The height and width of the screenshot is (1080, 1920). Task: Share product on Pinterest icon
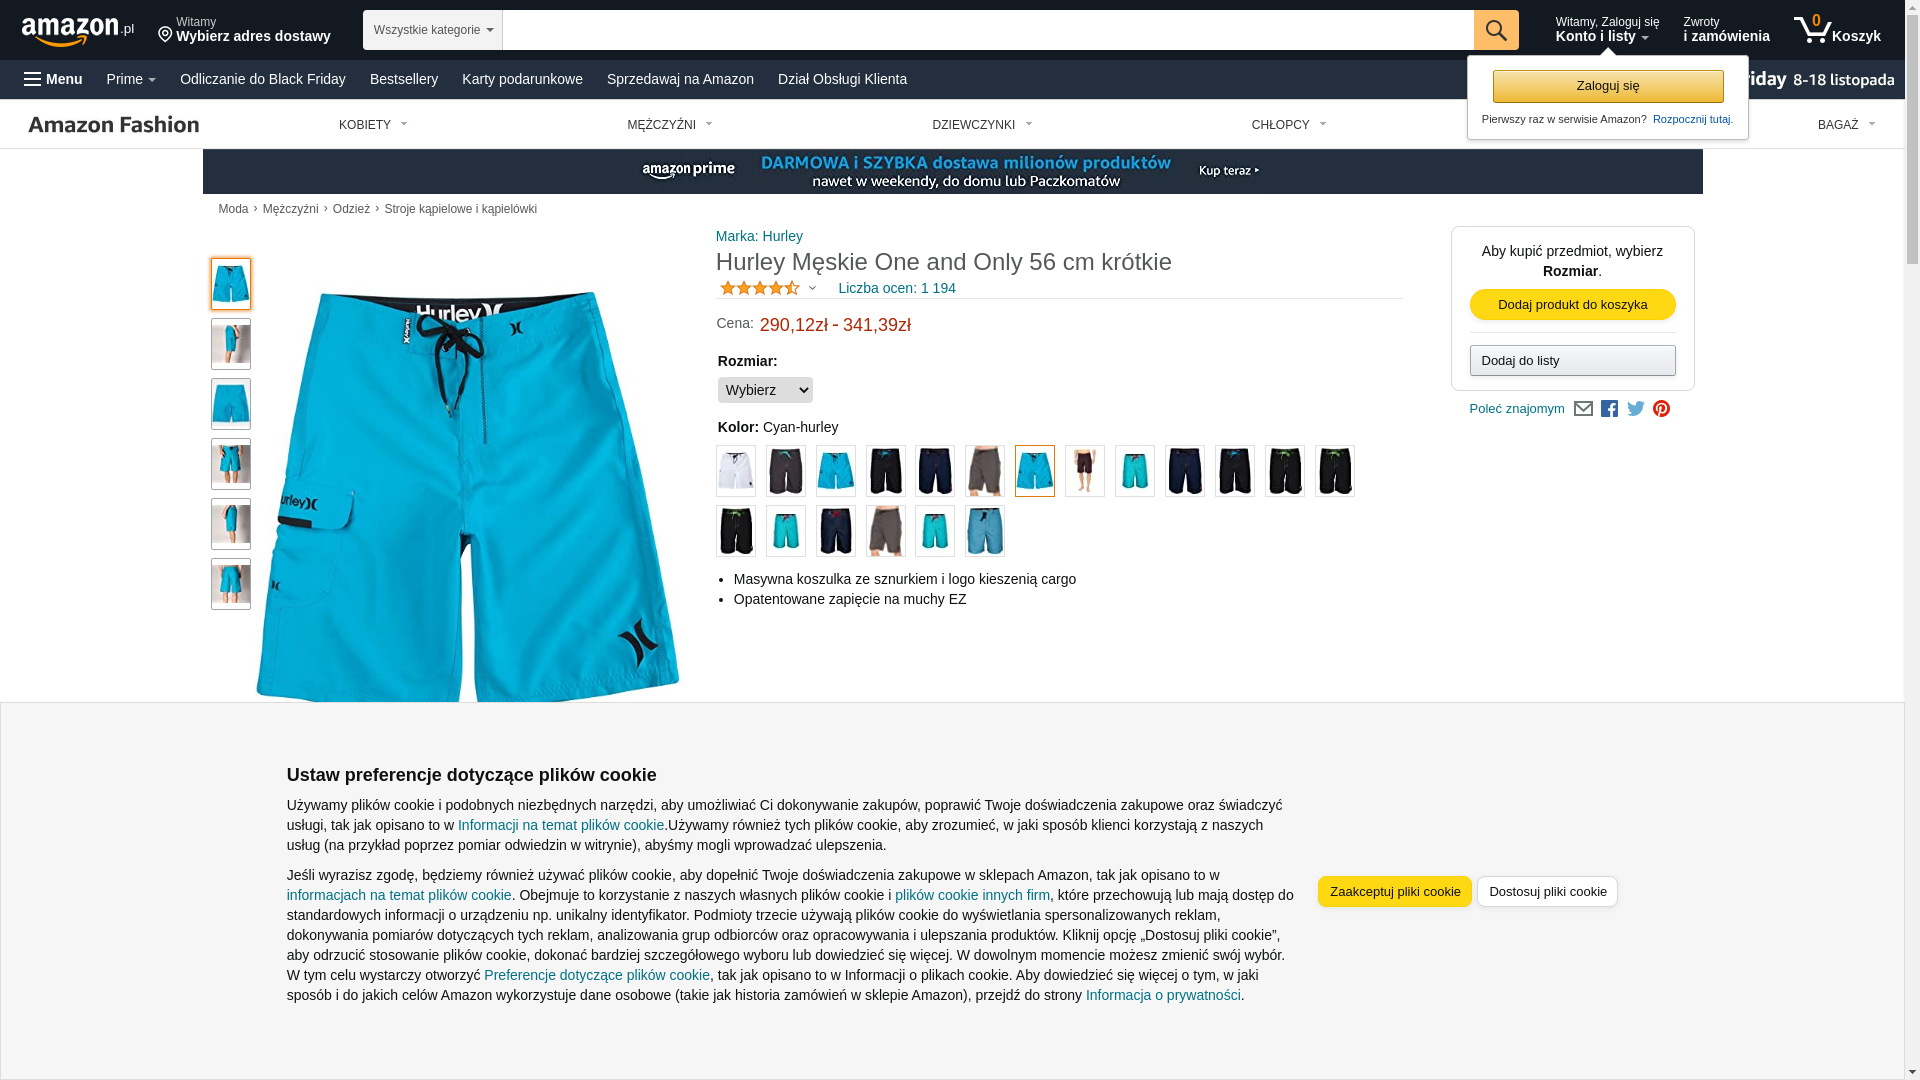(1661, 409)
